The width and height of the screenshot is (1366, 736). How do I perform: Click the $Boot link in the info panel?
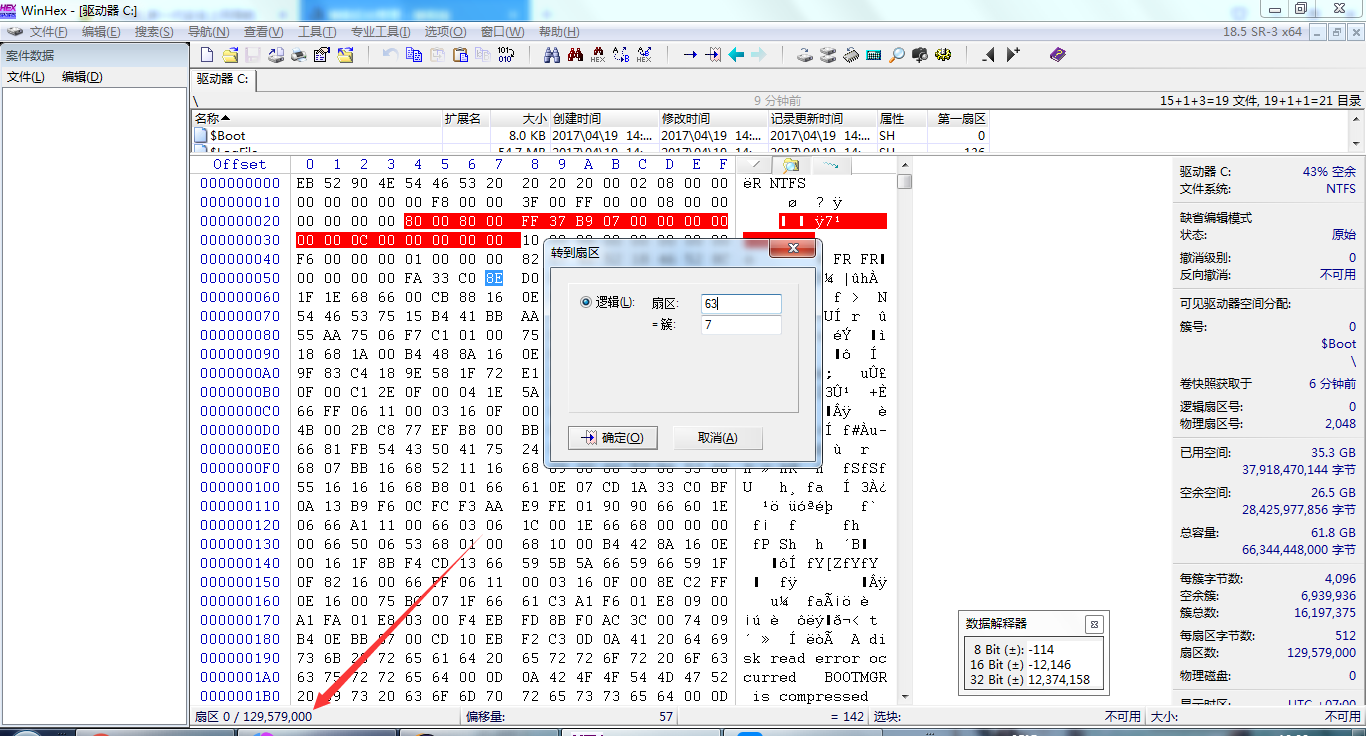[1338, 343]
